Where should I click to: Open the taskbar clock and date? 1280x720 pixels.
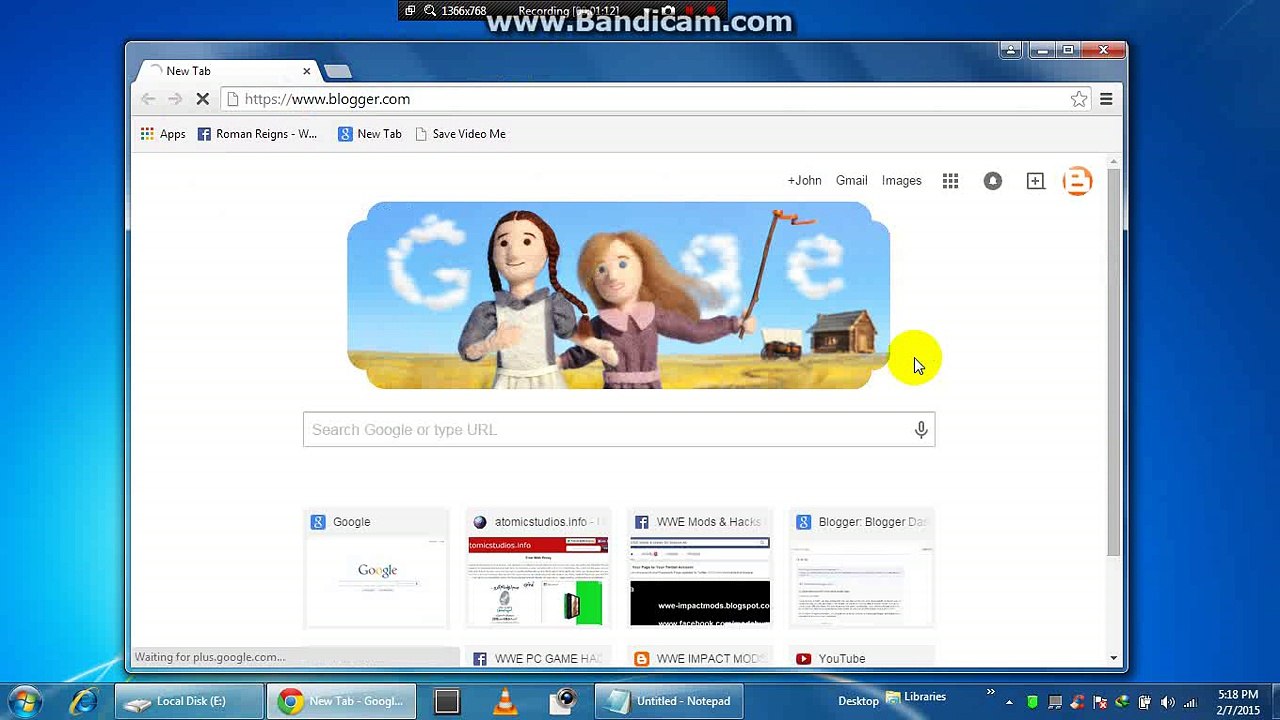(1238, 702)
